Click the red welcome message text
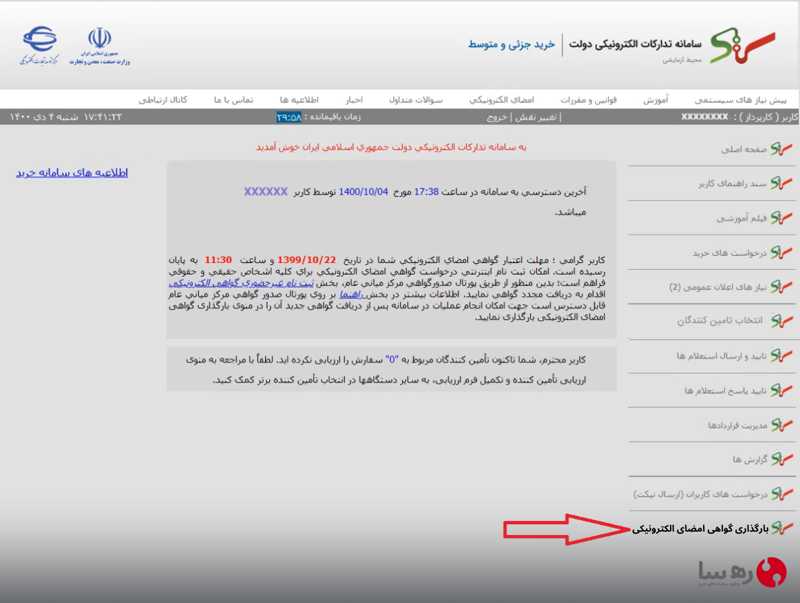800x603 pixels. pos(391,147)
